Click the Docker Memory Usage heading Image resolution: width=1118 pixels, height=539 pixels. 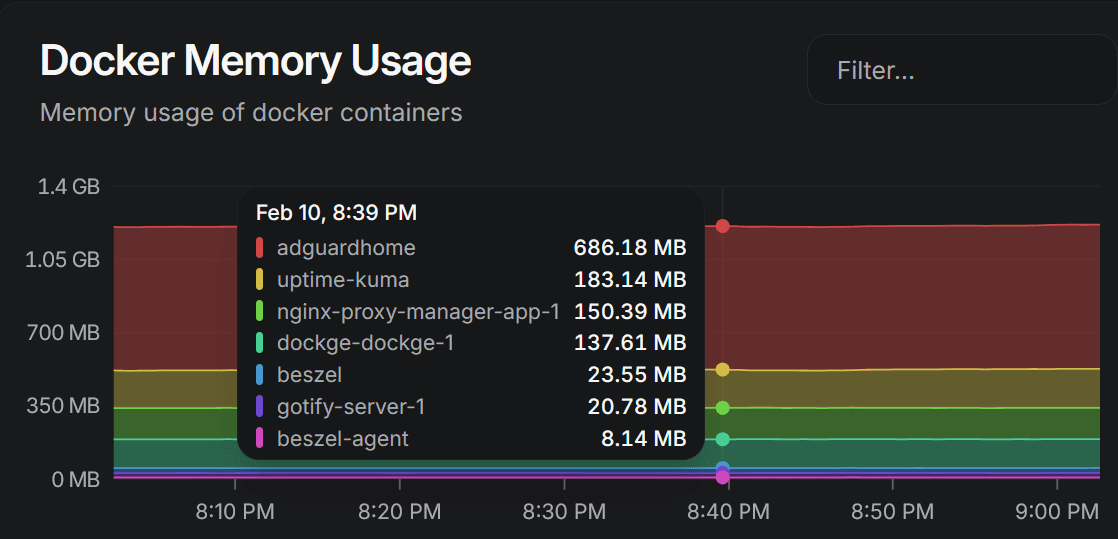255,61
